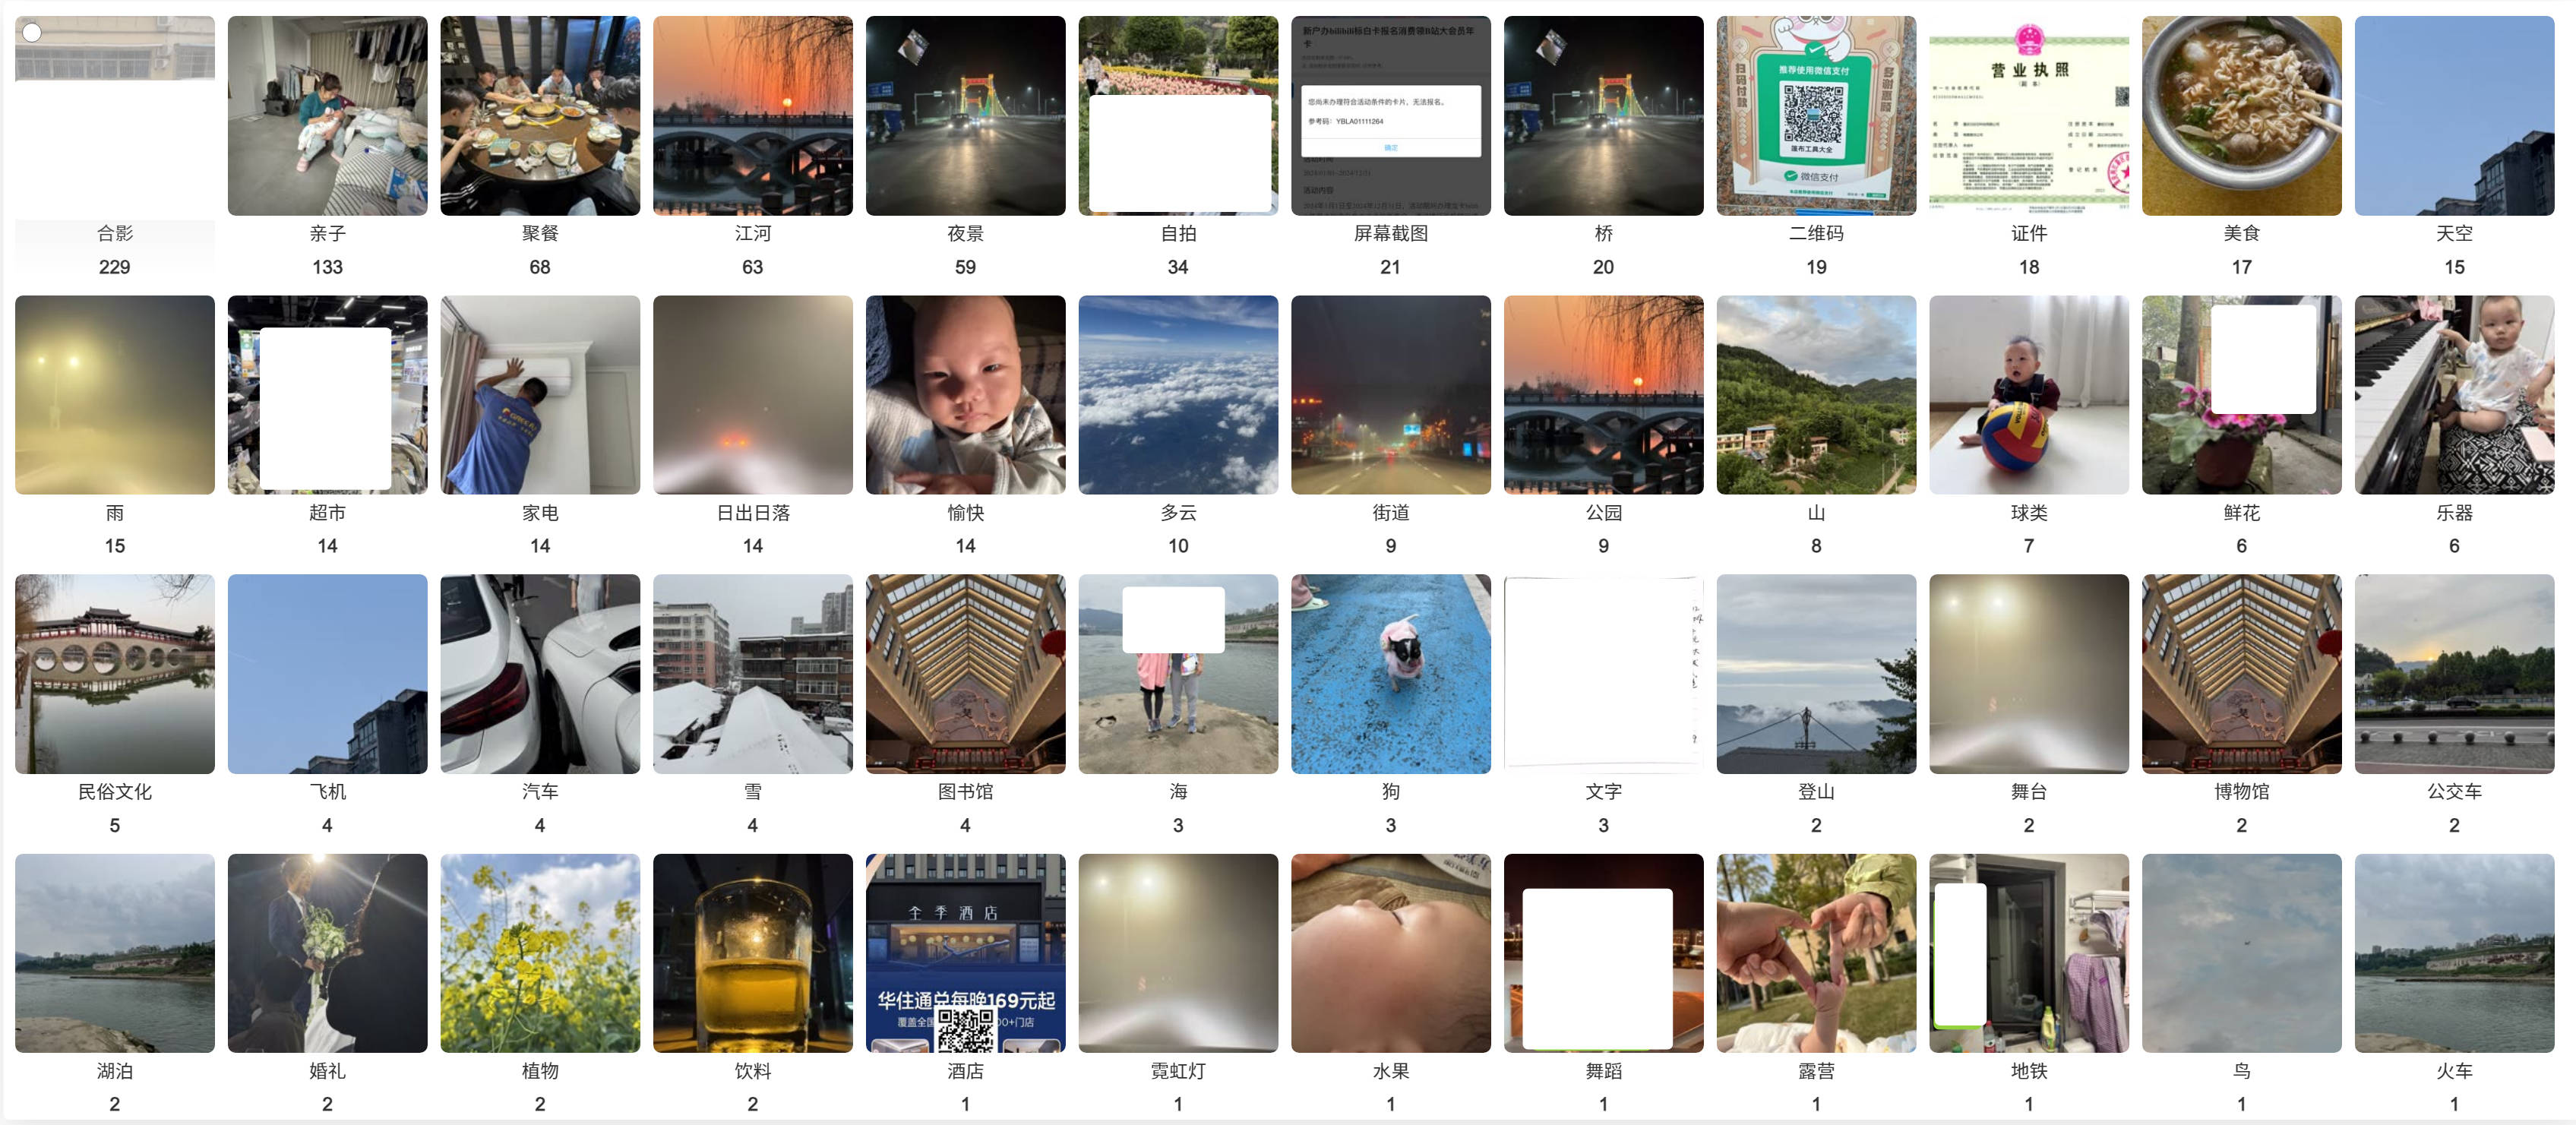The width and height of the screenshot is (2576, 1125).
Task: Open the 植物 yellow flowers album
Action: (540, 952)
